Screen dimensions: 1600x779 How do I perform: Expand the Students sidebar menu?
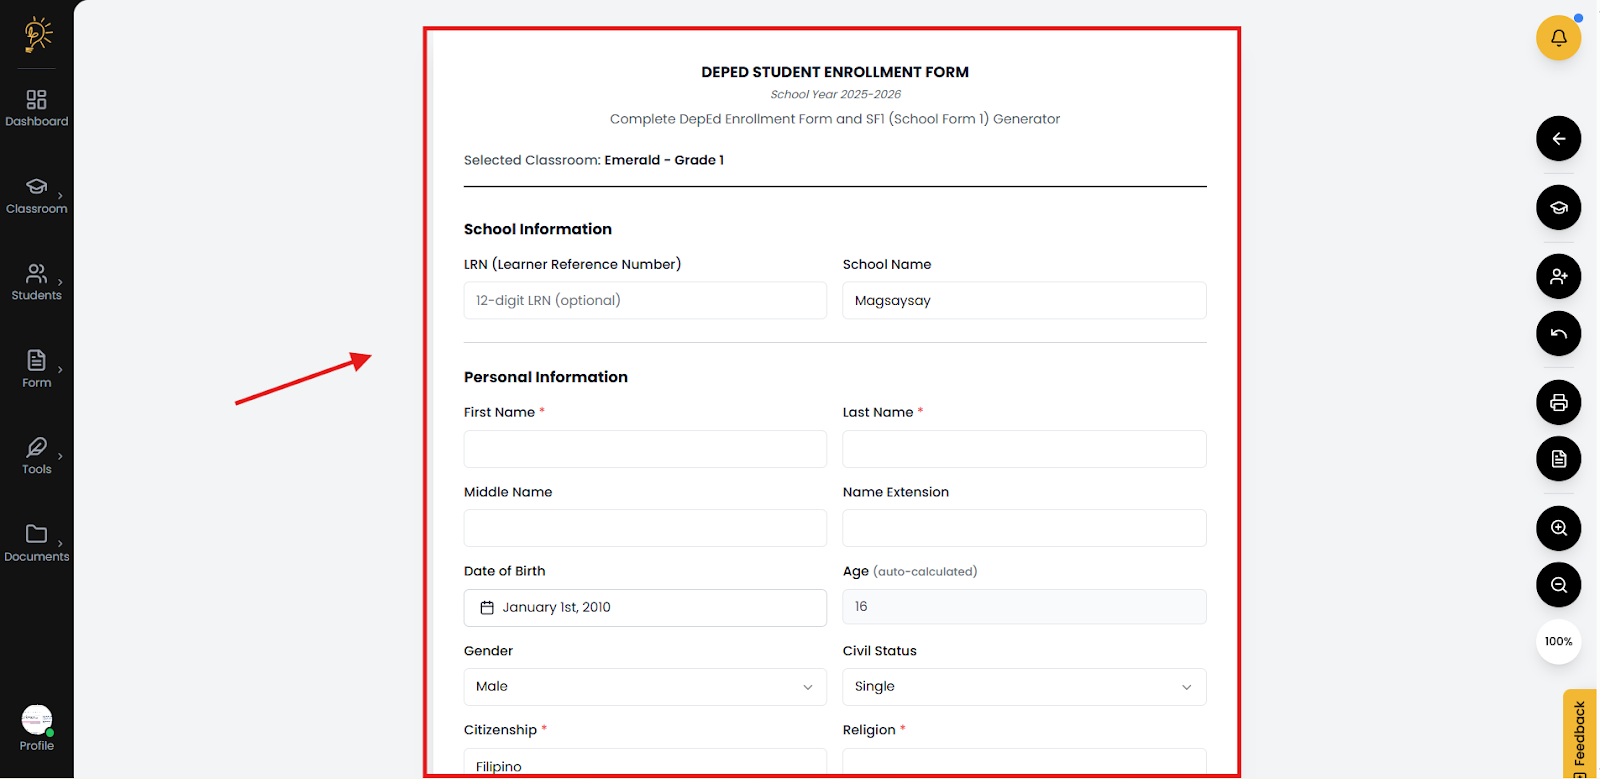pyautogui.click(x=37, y=282)
